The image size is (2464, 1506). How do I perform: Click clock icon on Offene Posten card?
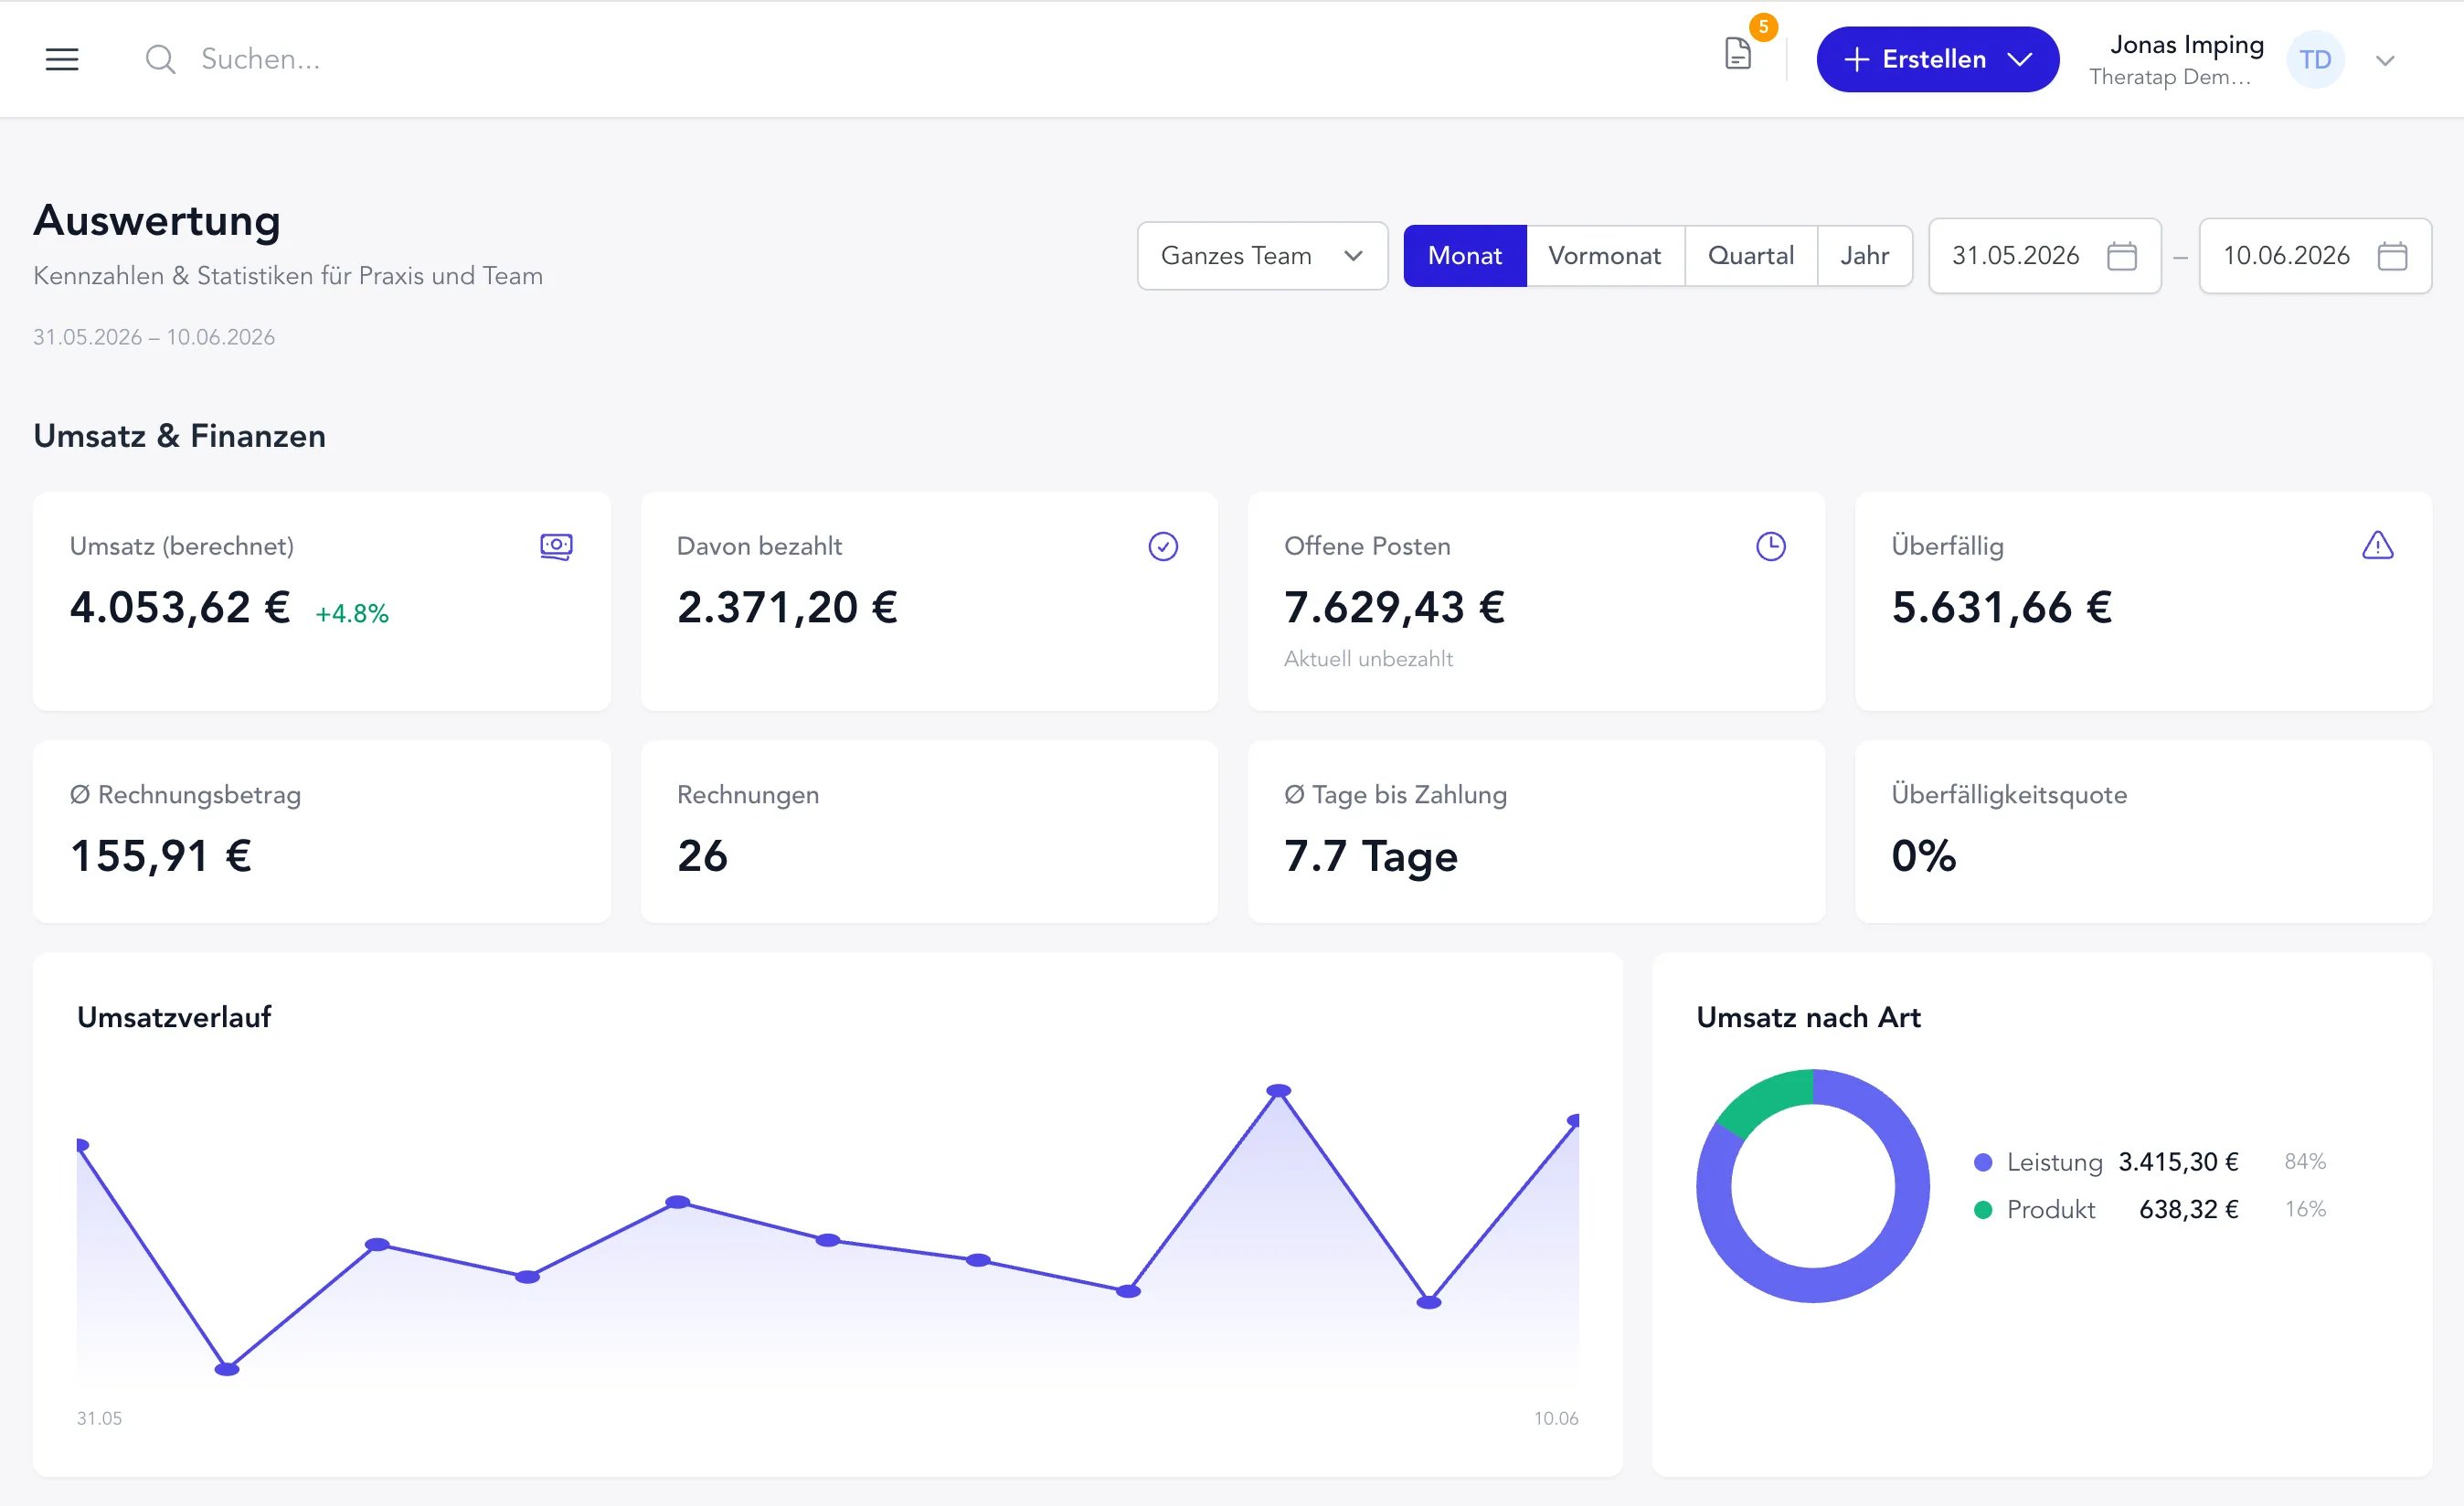(1770, 546)
